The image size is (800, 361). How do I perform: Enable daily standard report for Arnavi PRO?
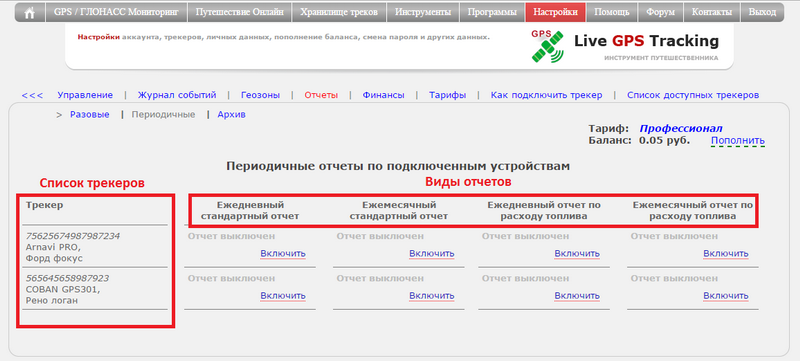point(283,253)
